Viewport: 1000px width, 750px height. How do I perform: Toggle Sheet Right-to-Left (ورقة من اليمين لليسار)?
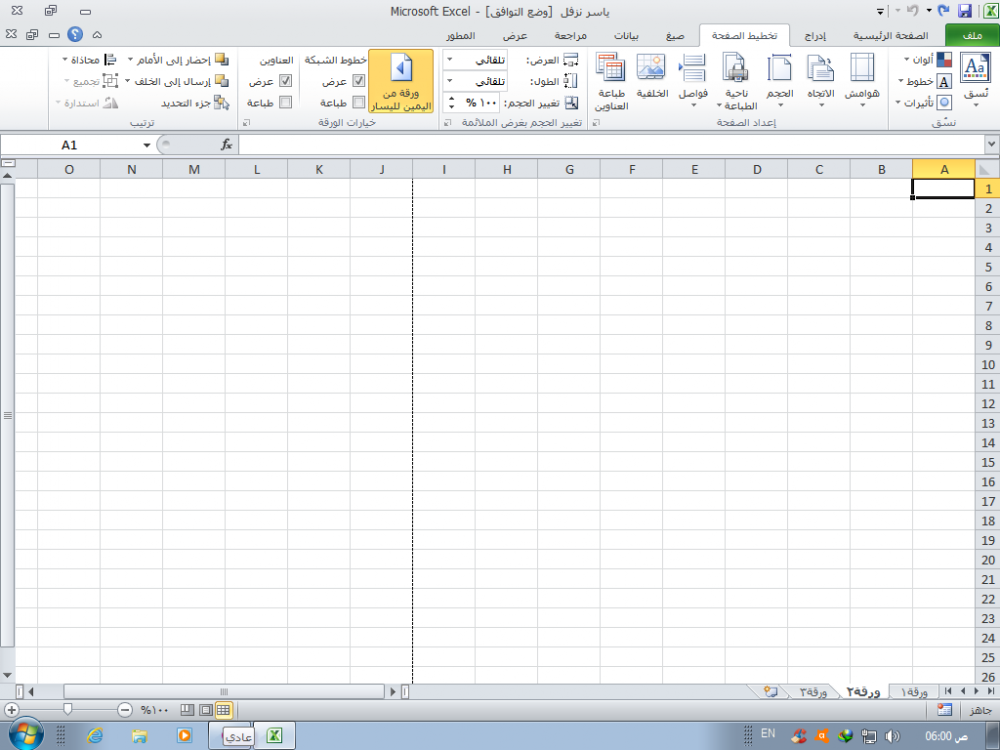tap(401, 82)
